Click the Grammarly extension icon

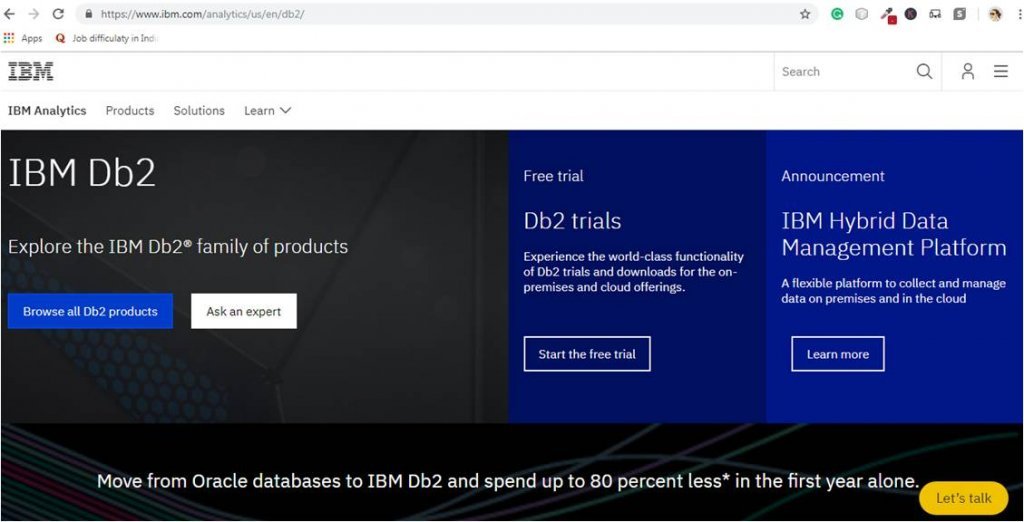(x=837, y=14)
